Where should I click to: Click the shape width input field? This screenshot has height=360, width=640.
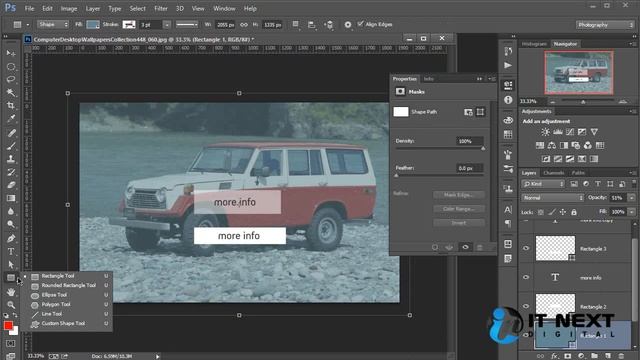(225, 25)
